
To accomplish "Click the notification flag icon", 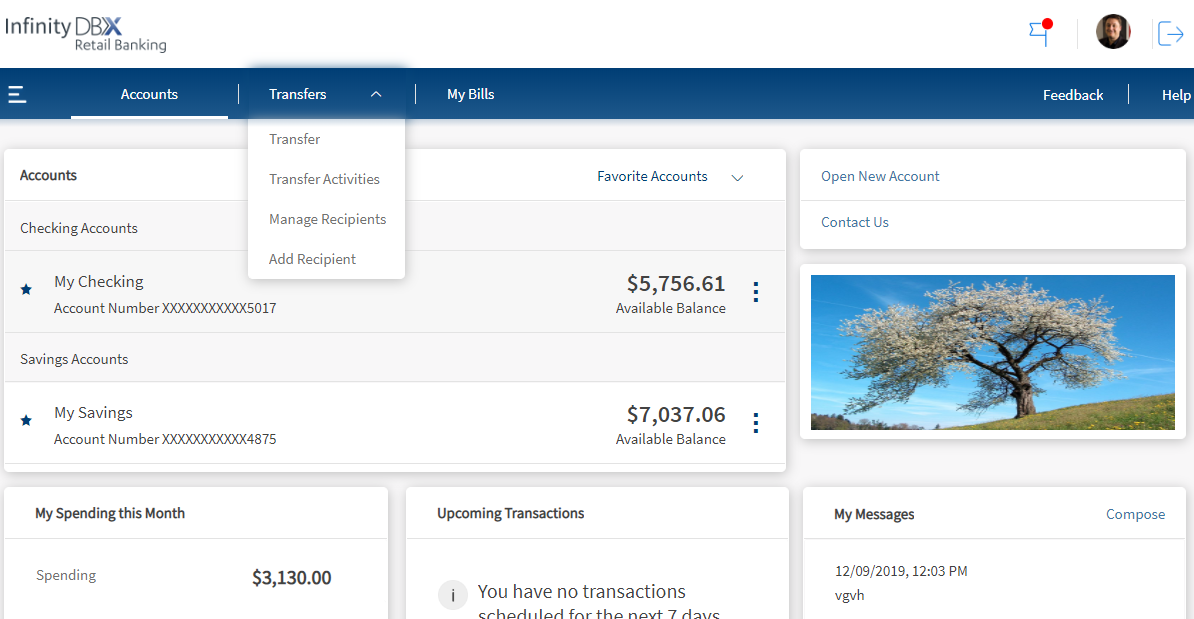I will [1040, 32].
